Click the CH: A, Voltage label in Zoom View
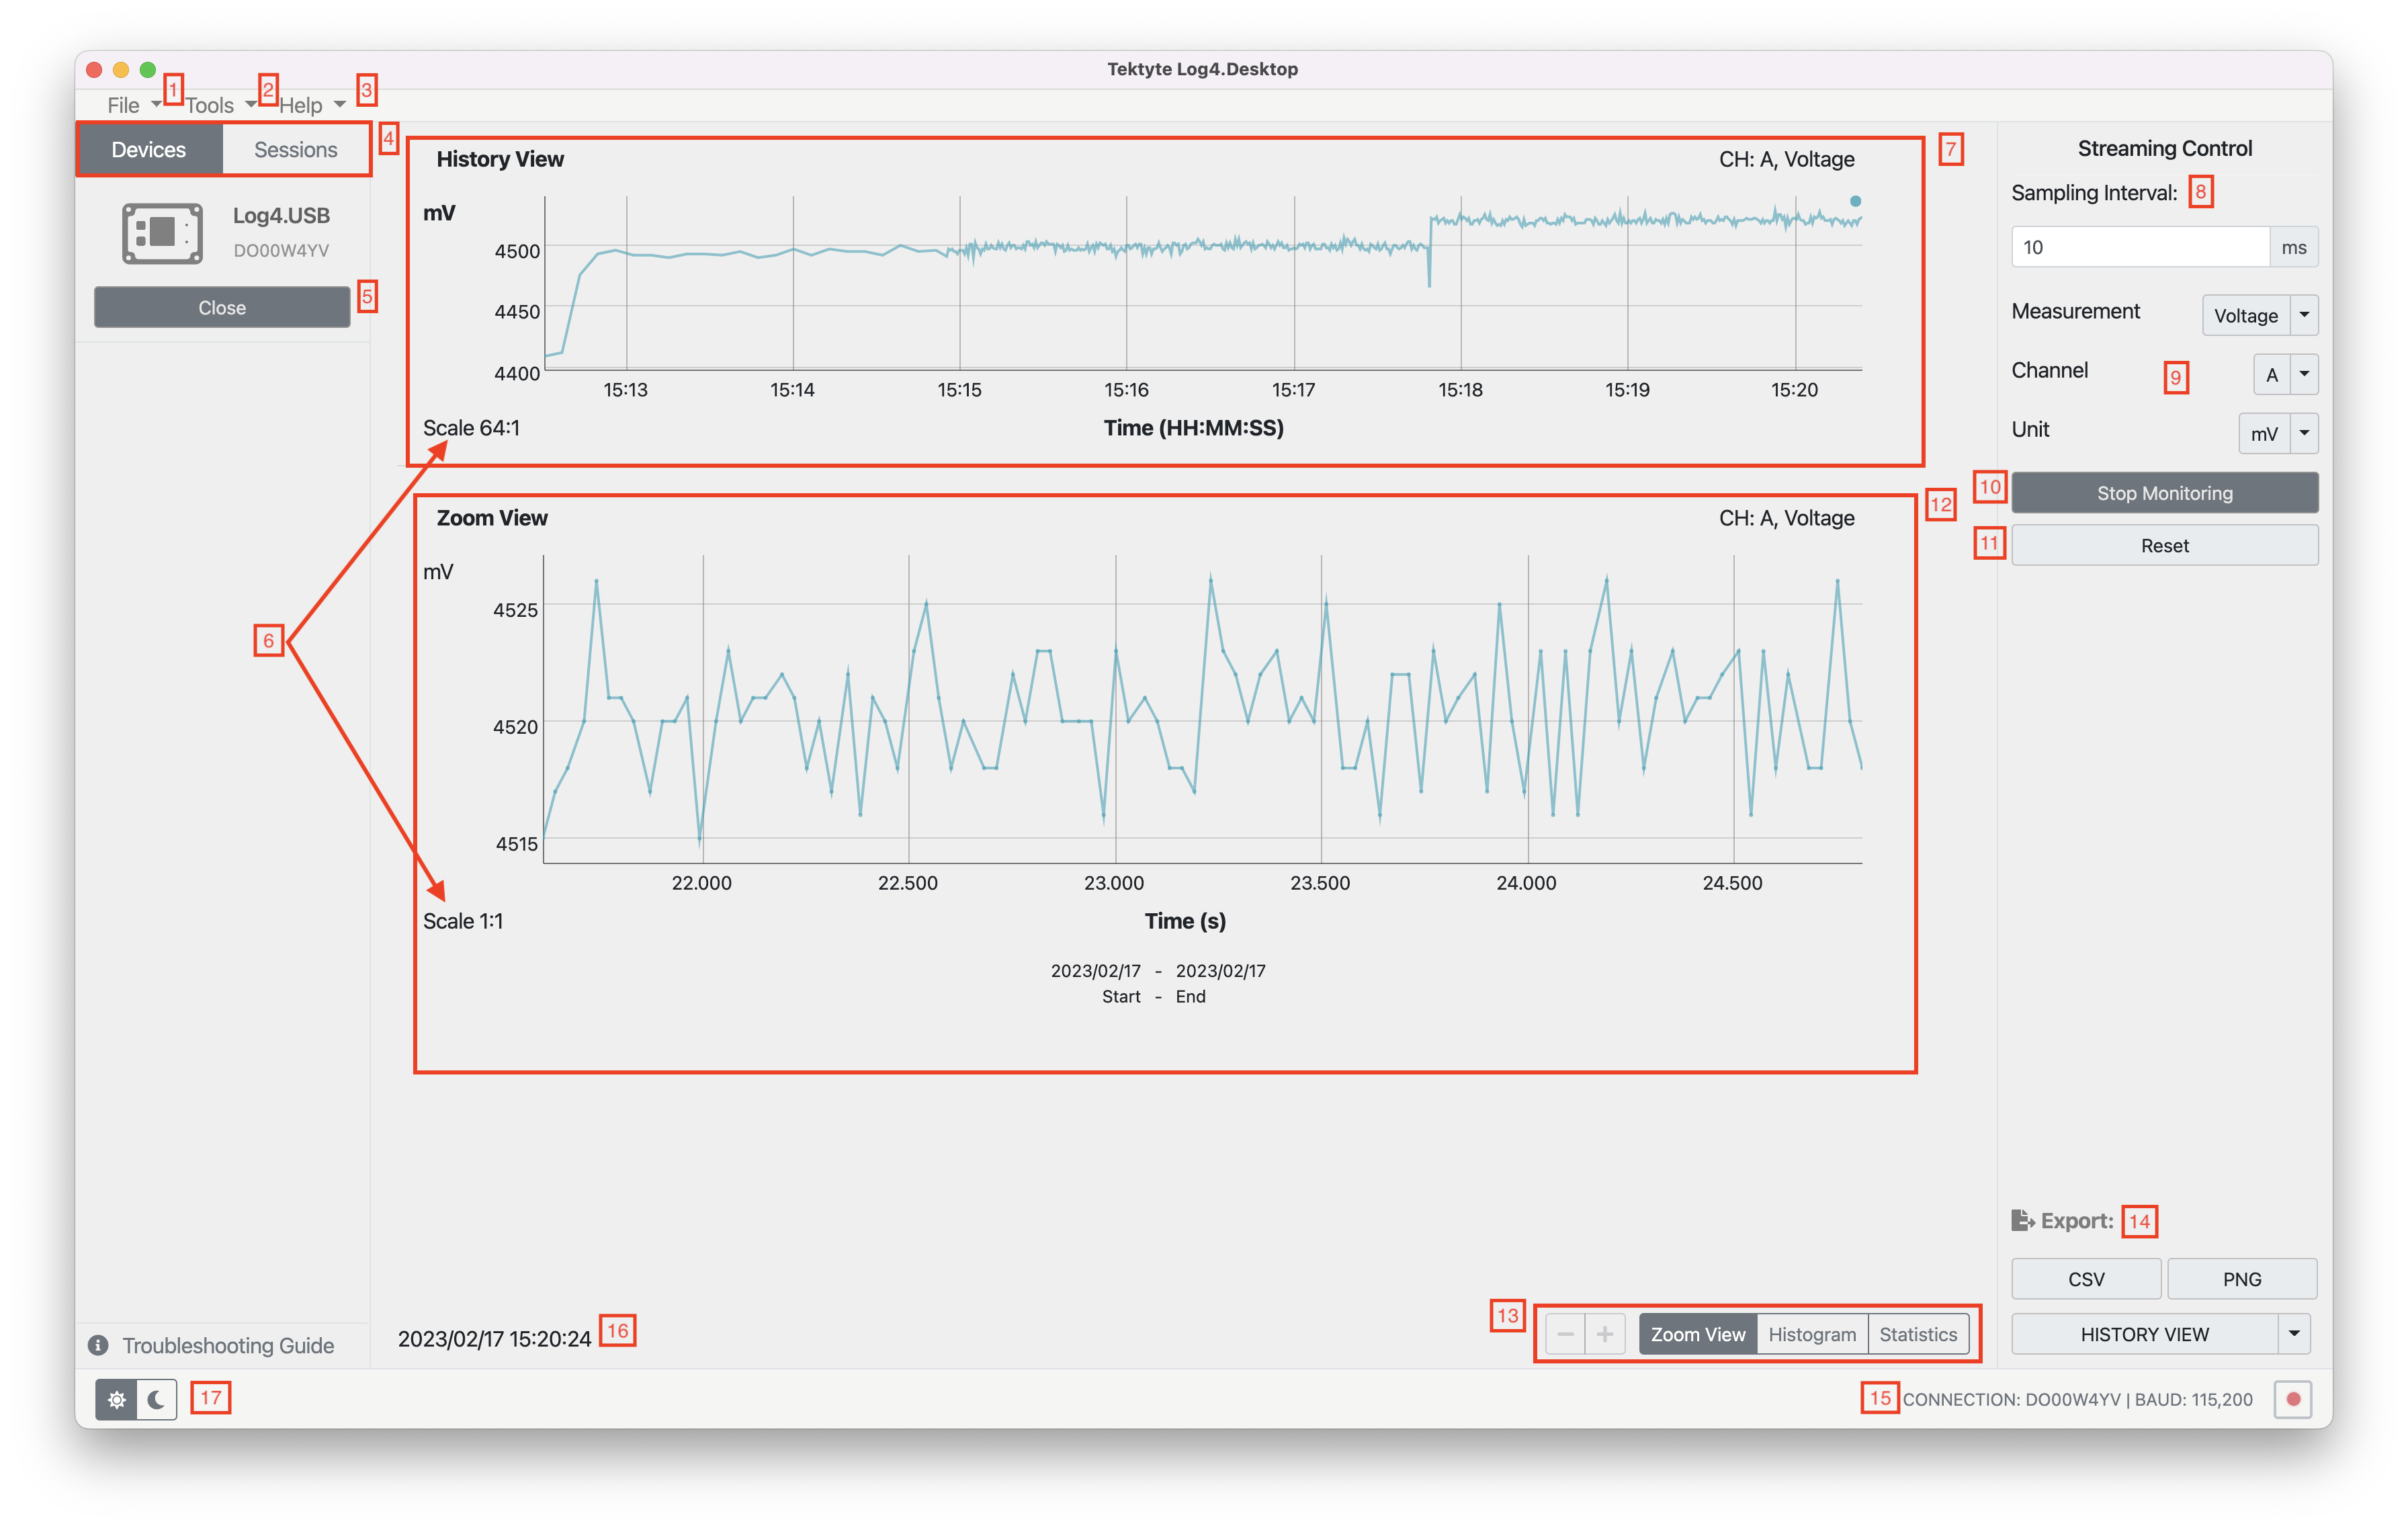 pyautogui.click(x=1786, y=518)
